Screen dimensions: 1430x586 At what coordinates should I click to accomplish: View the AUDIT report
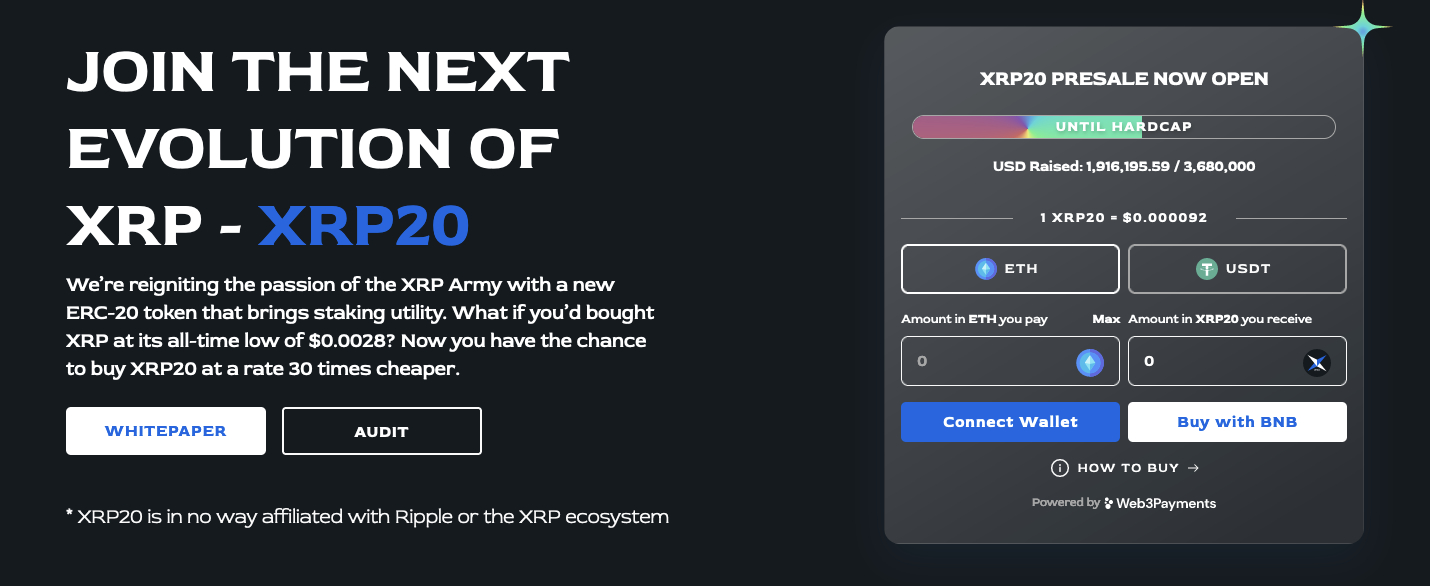(382, 431)
